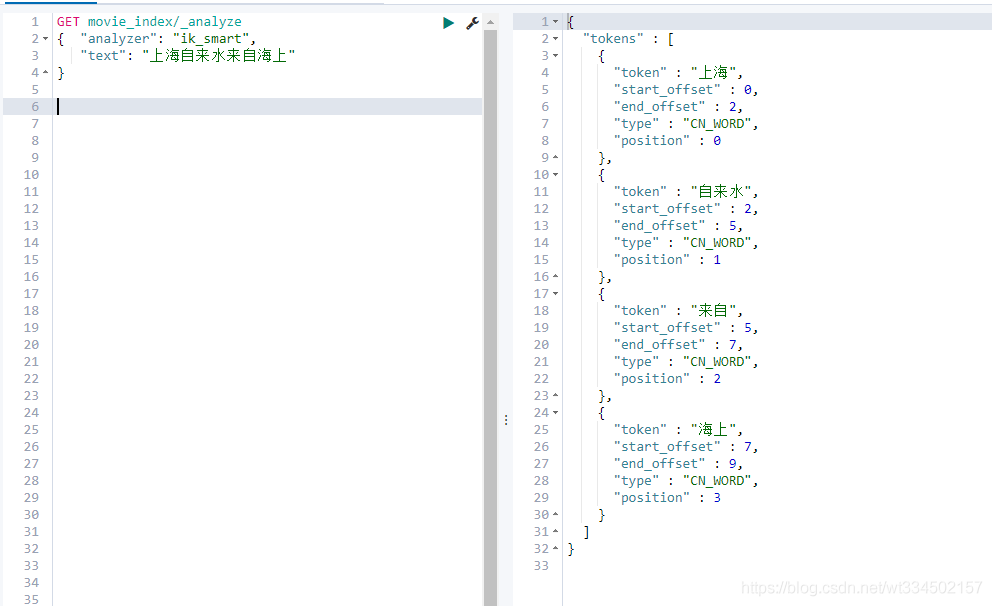
Task: Click request gutter line number 35
Action: [31, 599]
